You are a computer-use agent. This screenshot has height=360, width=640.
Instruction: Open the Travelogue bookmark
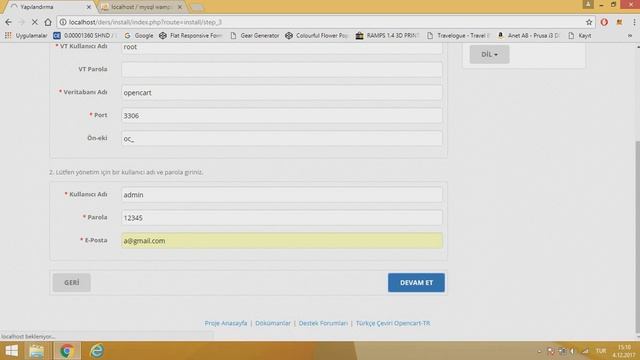[x=458, y=36]
